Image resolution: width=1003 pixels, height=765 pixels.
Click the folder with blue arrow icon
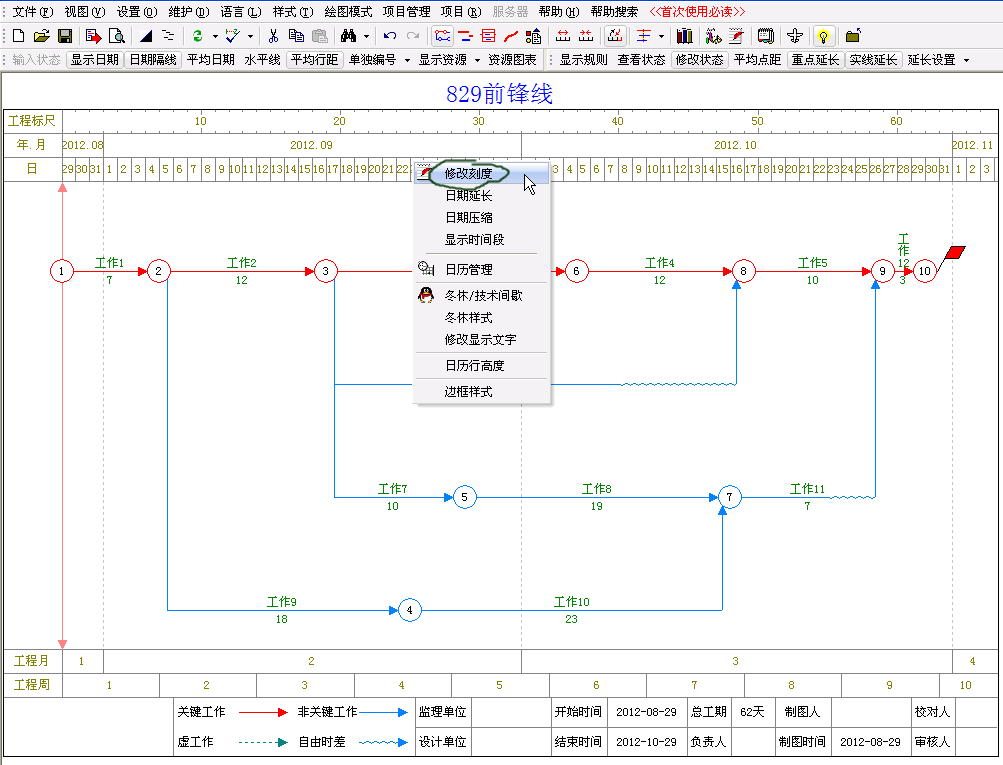point(853,36)
